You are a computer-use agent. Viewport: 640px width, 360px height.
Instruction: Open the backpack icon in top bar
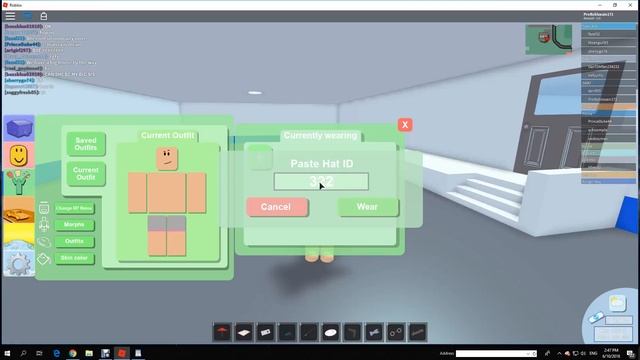click(x=44, y=16)
